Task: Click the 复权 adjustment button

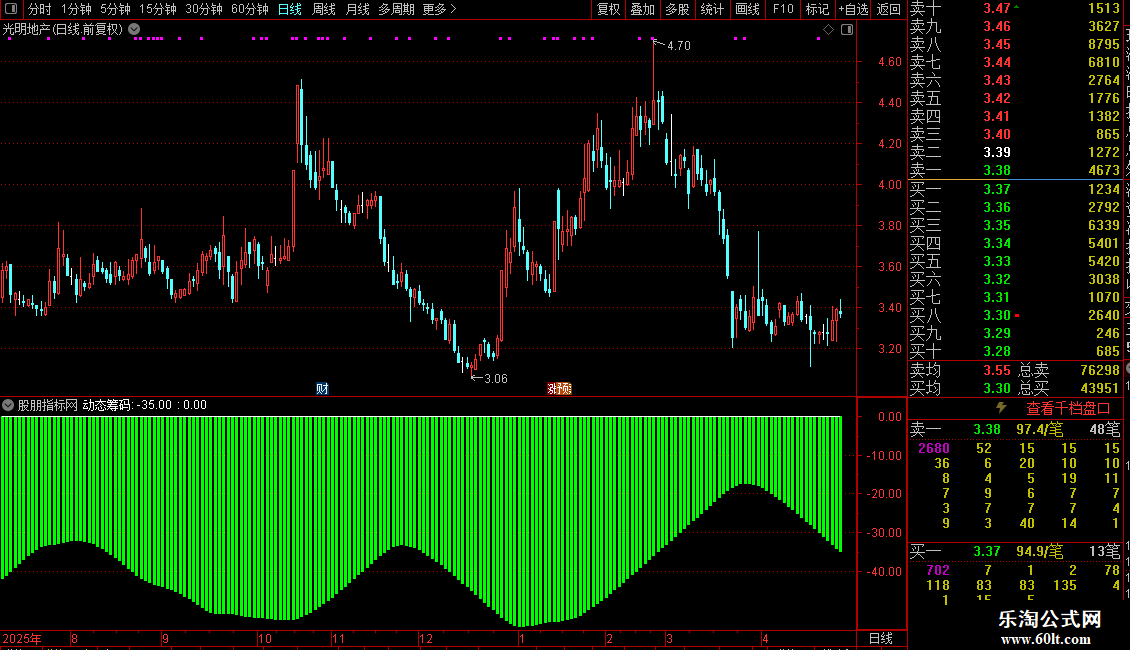Action: [x=608, y=9]
